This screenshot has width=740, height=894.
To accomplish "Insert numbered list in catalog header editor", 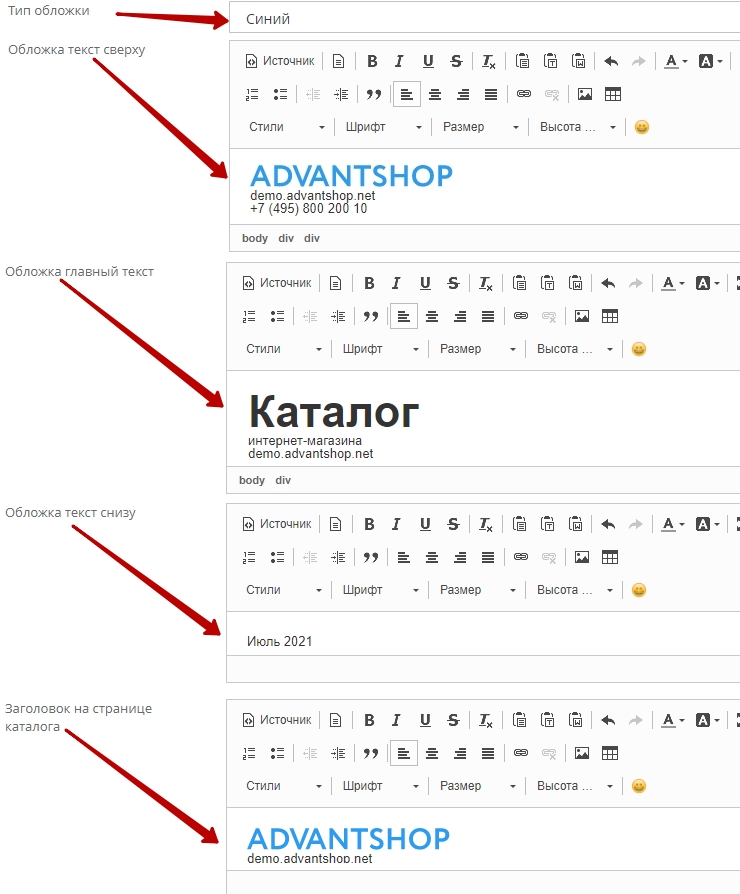I will coord(250,753).
